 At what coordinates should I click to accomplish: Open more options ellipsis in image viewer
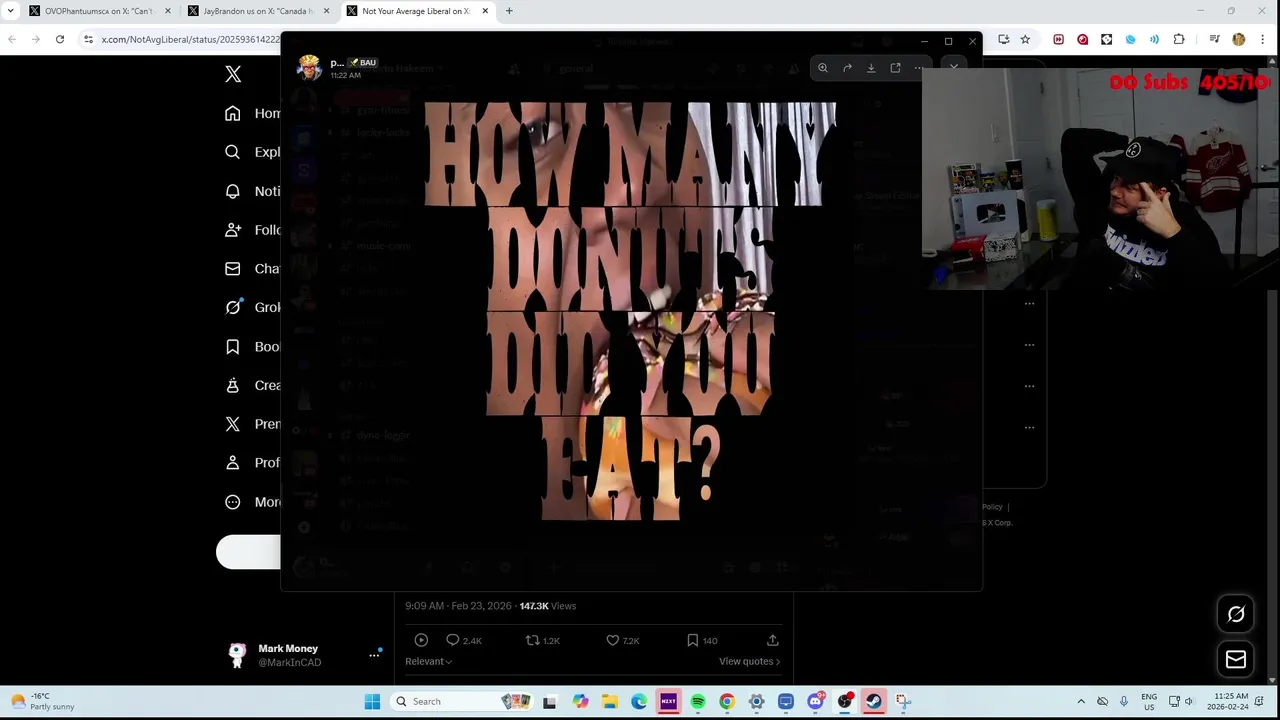click(x=919, y=68)
